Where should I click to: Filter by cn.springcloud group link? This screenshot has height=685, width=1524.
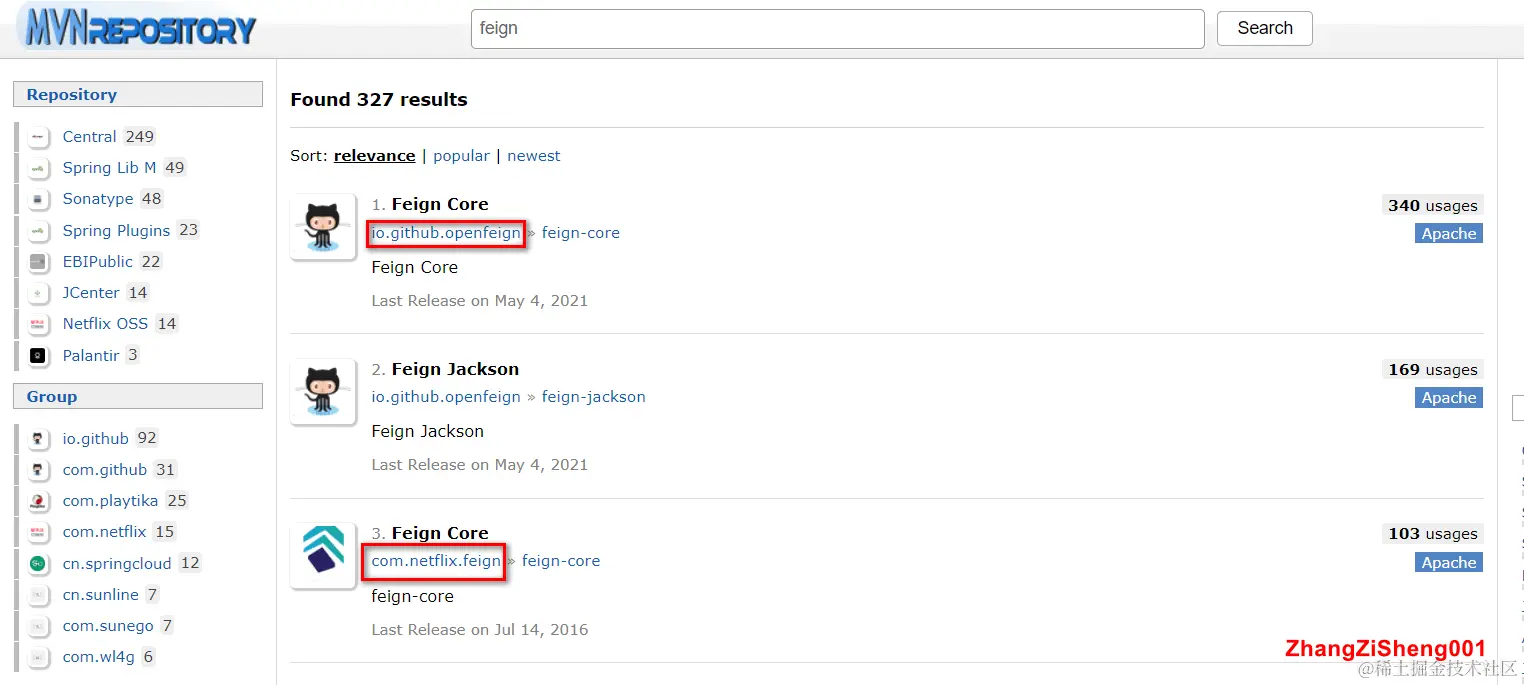point(117,564)
